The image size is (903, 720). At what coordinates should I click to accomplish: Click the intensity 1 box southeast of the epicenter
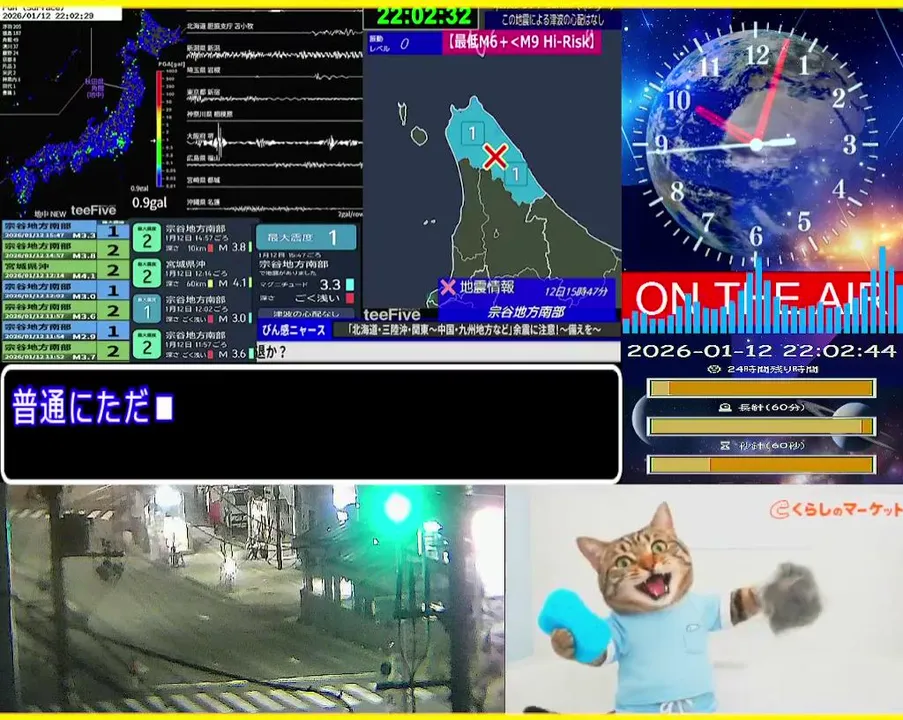pos(516,173)
